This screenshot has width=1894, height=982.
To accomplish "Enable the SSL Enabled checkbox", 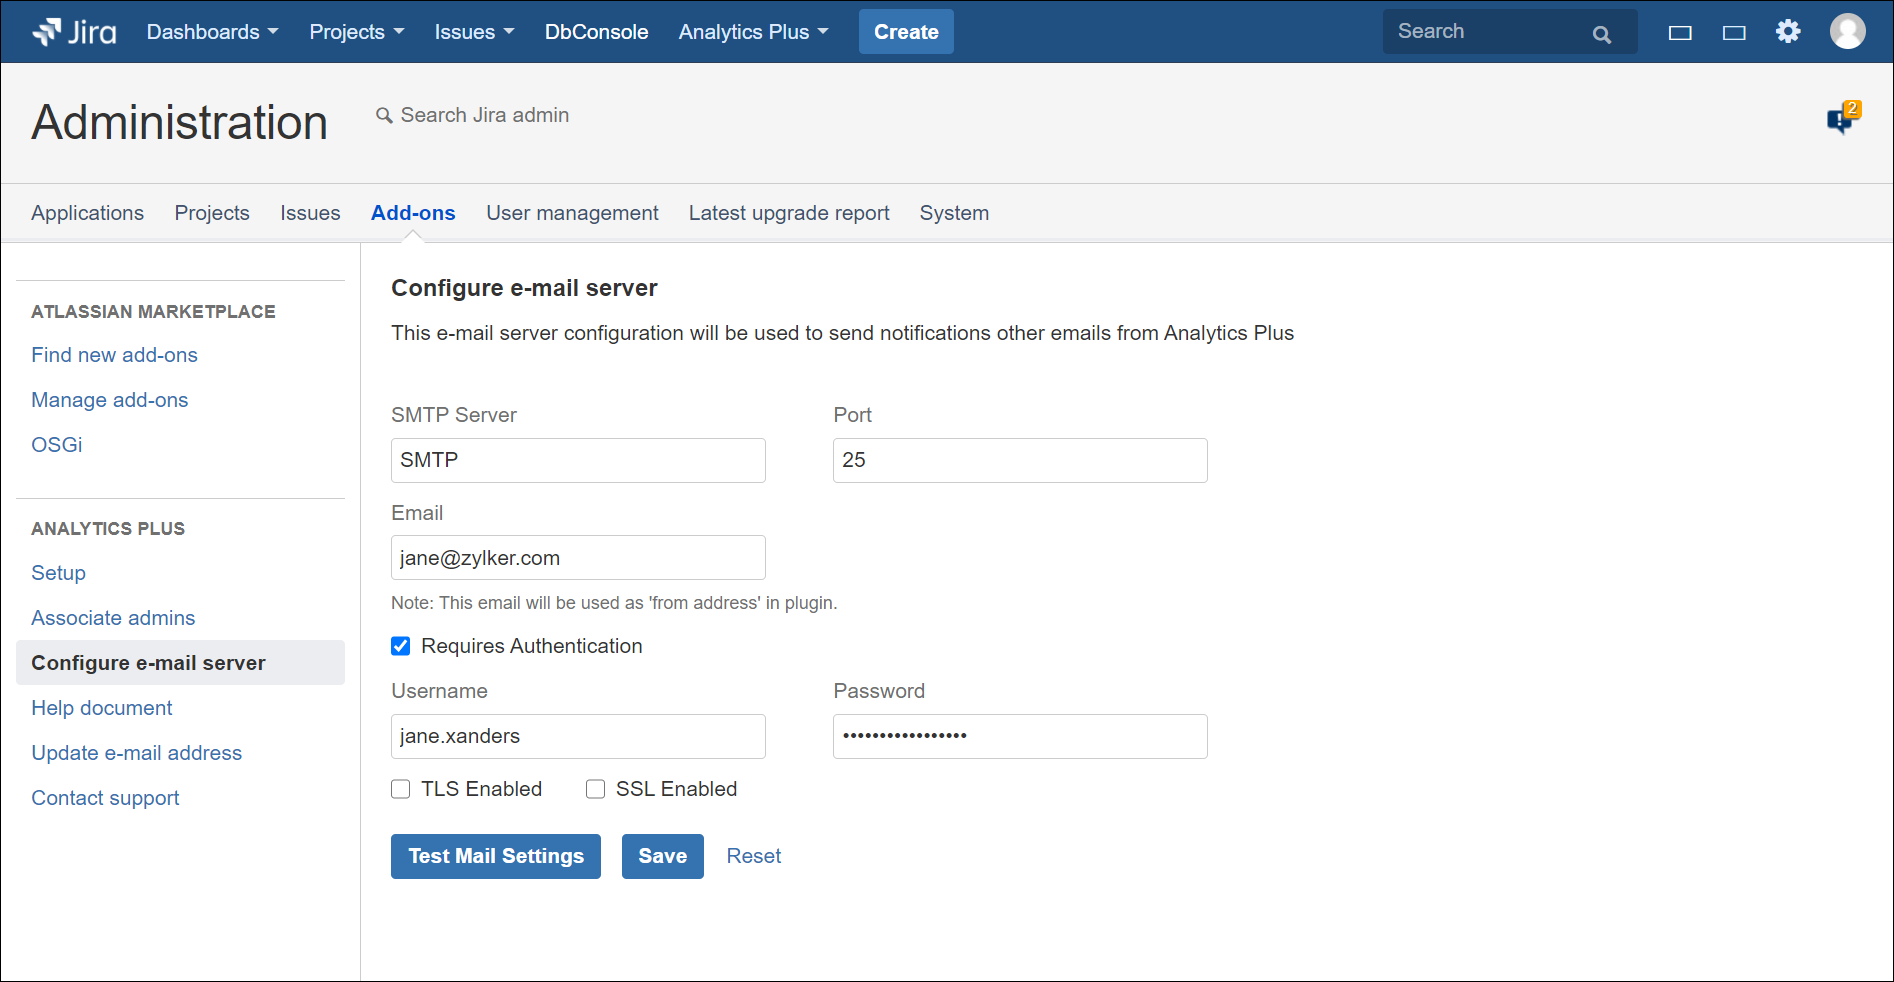I will pyautogui.click(x=596, y=789).
